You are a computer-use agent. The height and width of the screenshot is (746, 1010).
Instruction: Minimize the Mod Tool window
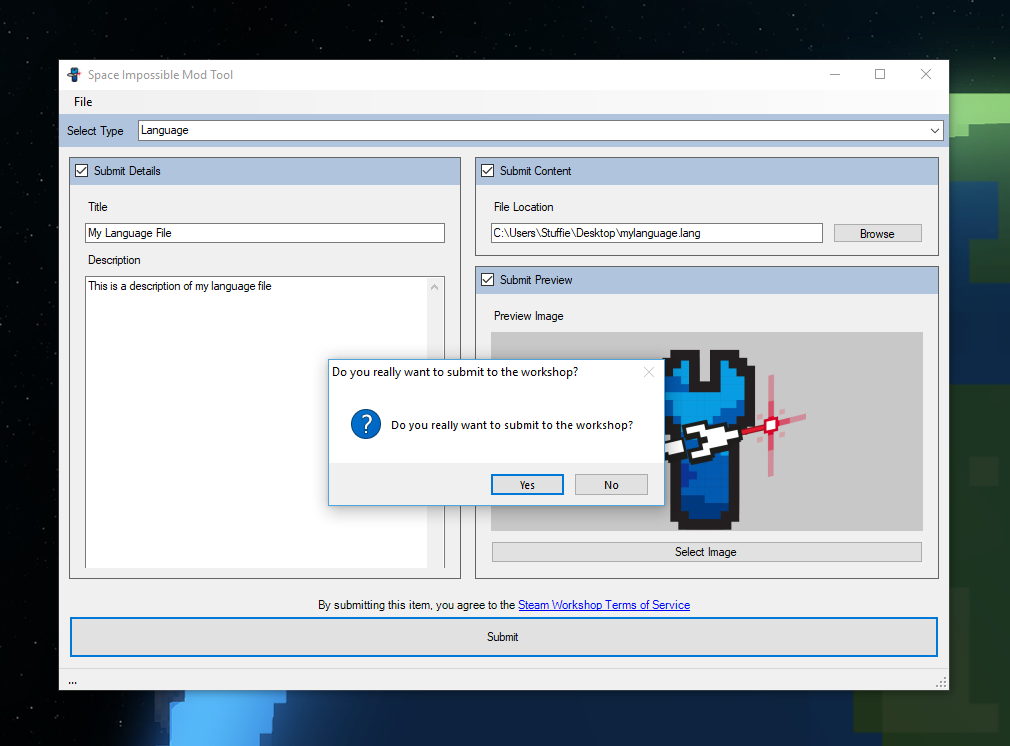[835, 75]
